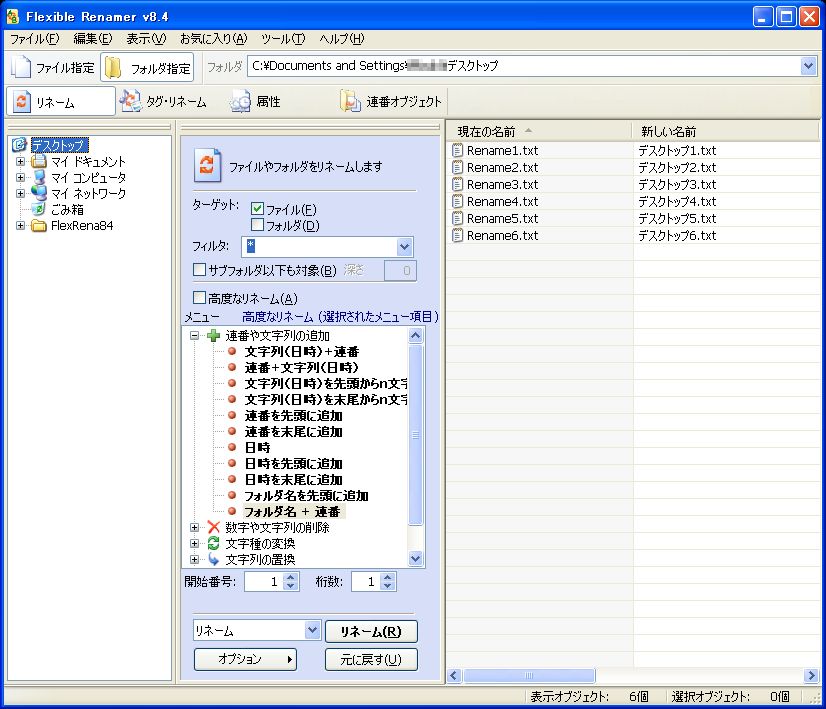Sort by 現在の名前 column header

[538, 131]
